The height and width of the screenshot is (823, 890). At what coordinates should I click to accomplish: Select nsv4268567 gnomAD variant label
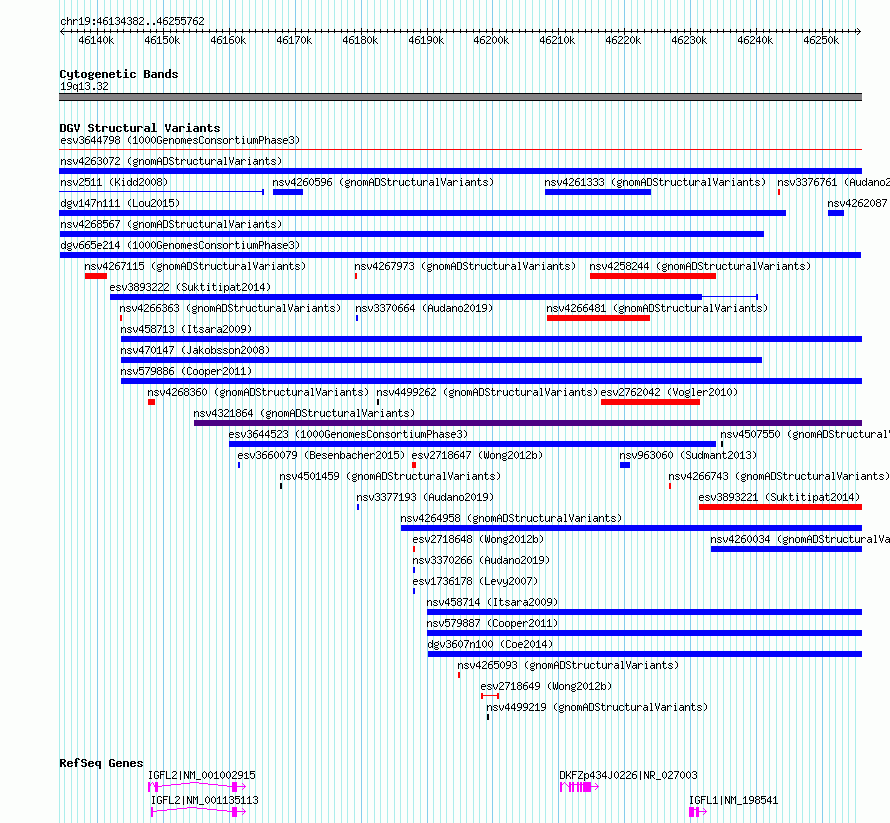pos(171,224)
